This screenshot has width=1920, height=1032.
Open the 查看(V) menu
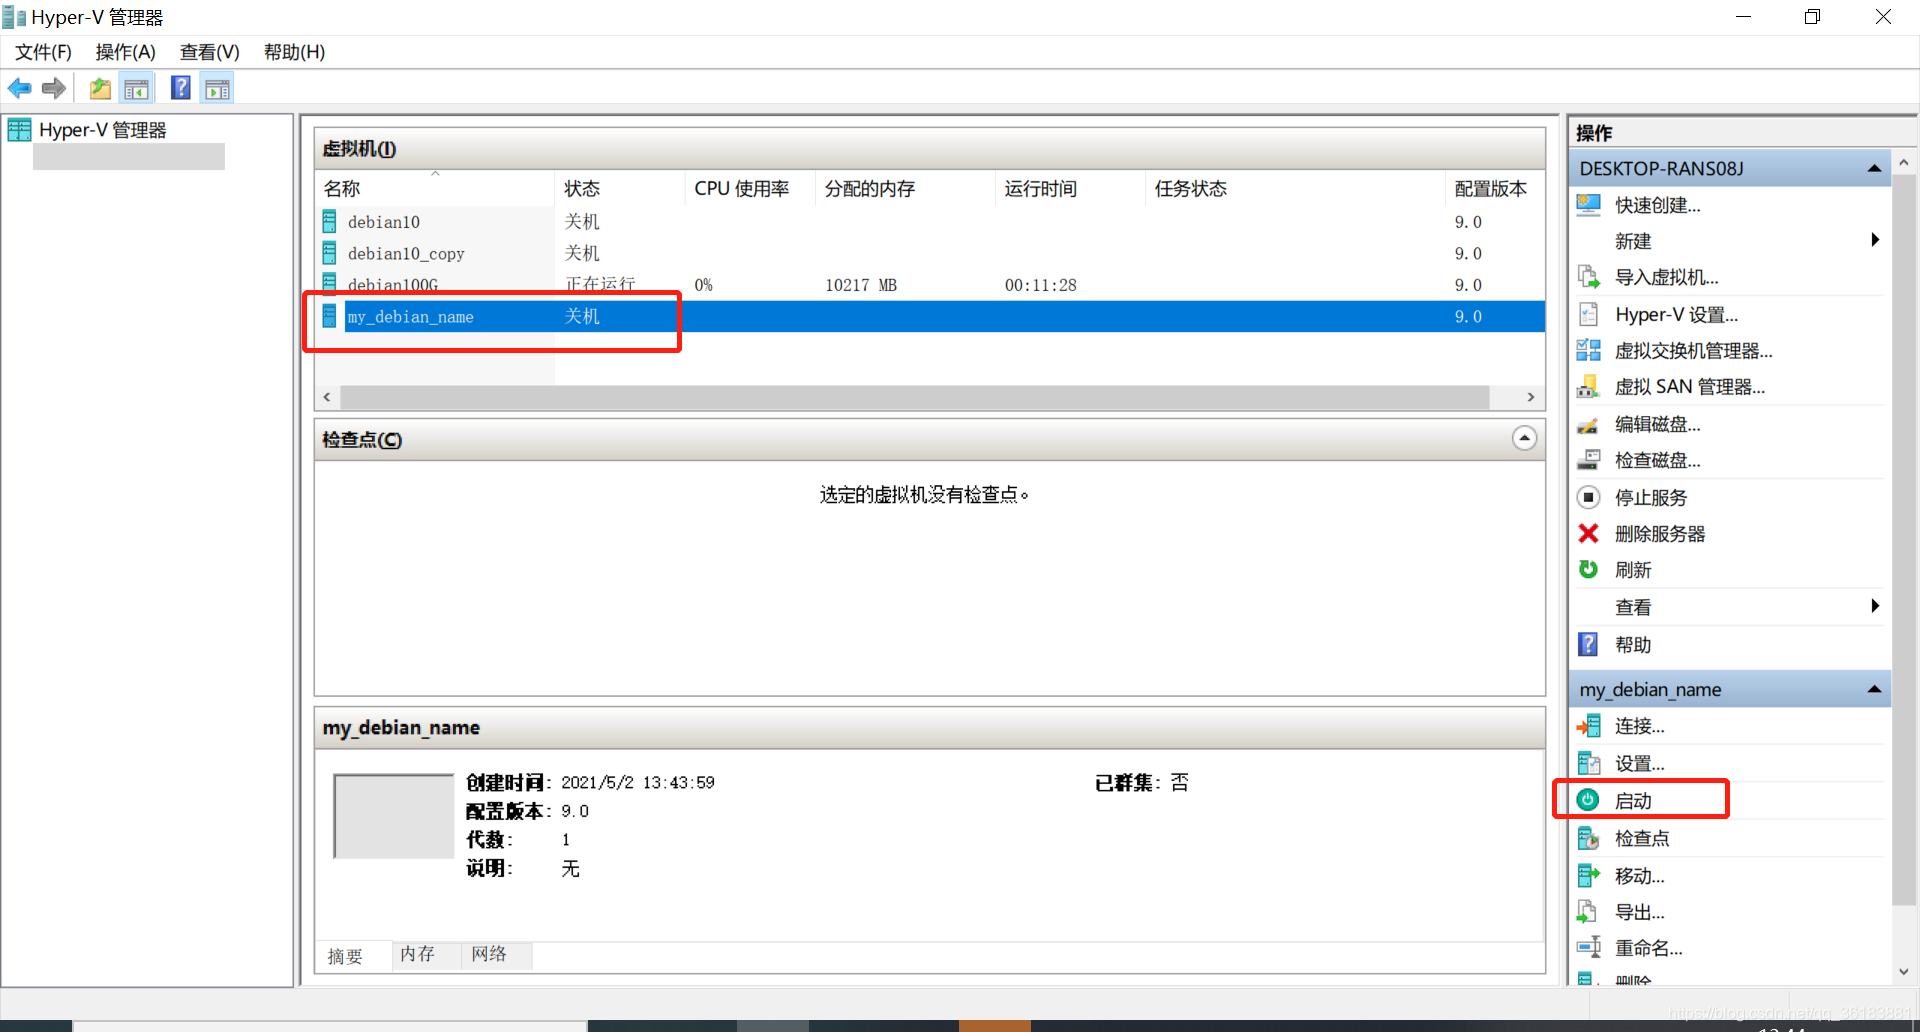tap(209, 52)
